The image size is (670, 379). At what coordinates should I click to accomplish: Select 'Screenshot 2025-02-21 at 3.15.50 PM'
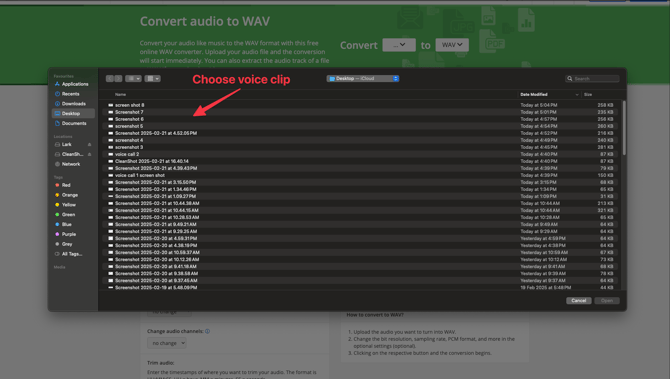[360, 182]
